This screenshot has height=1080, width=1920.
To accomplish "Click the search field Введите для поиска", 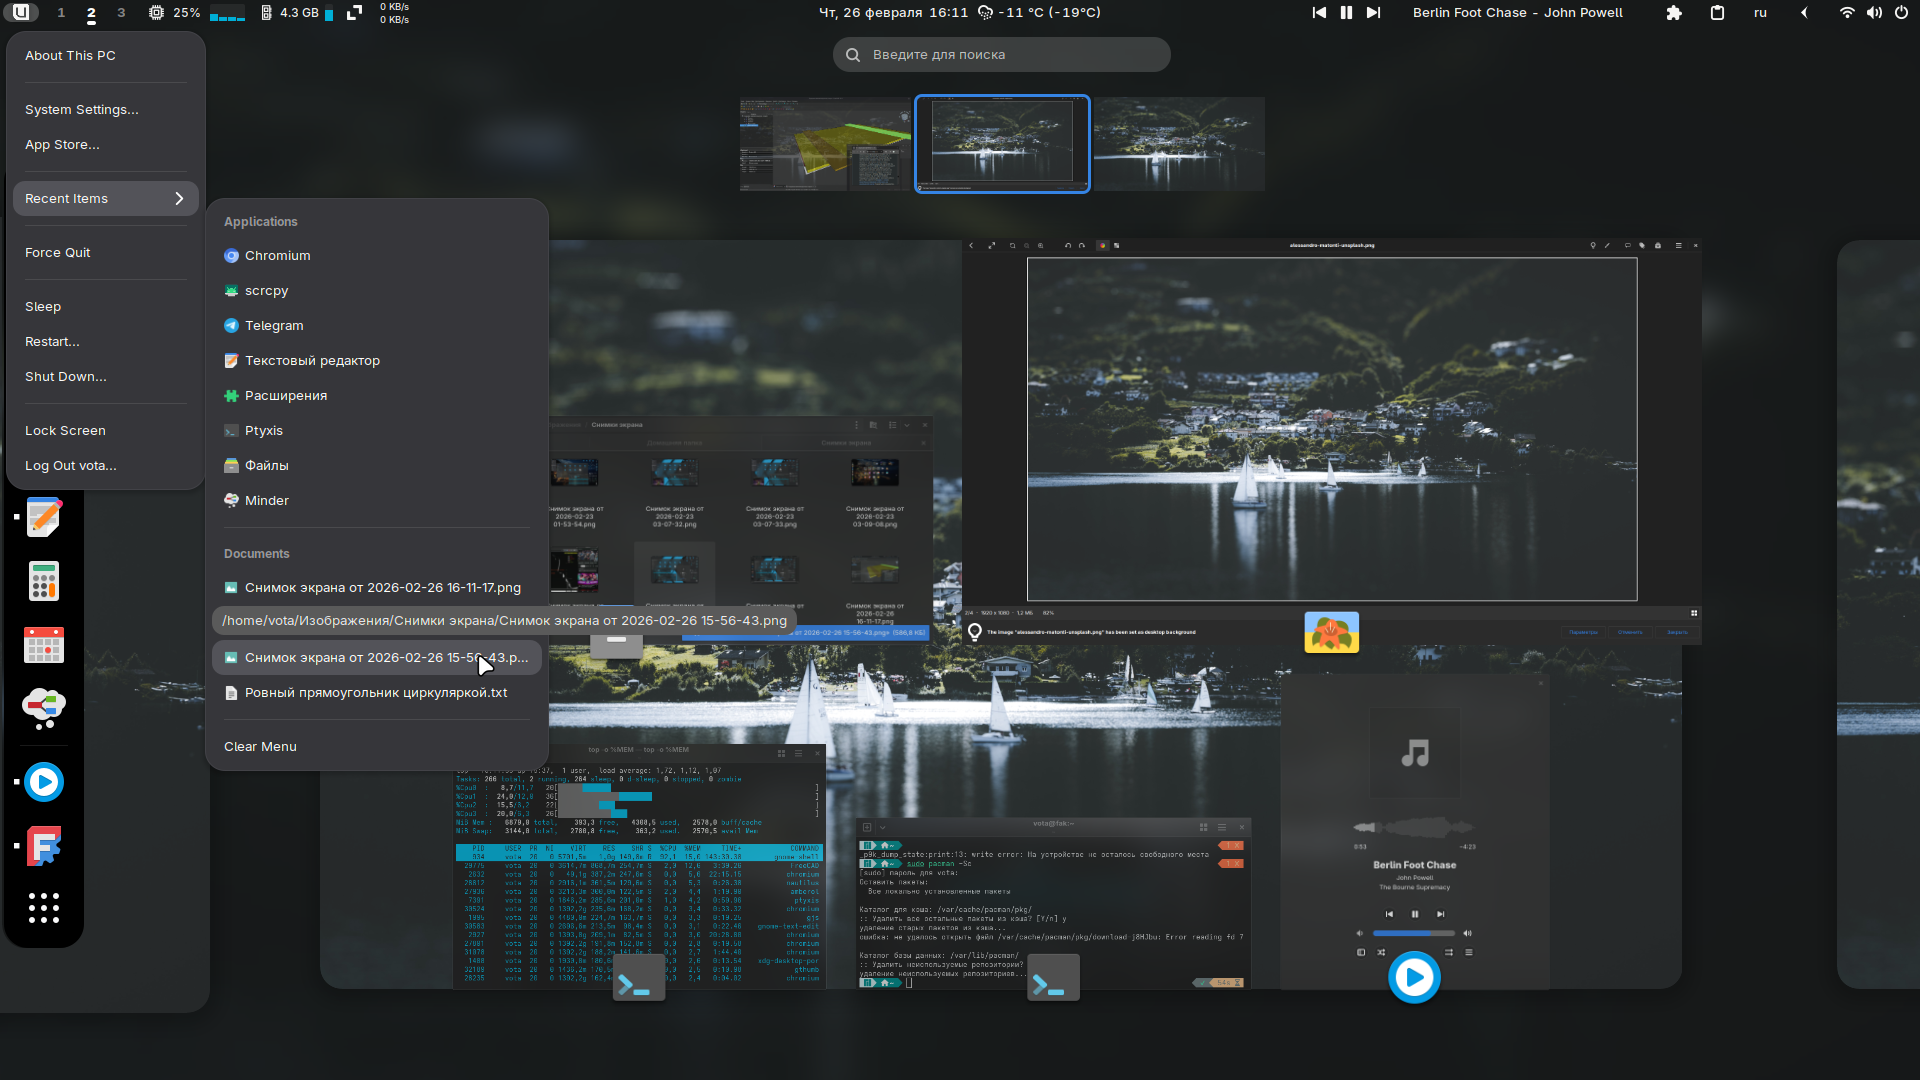I will click(x=1001, y=55).
